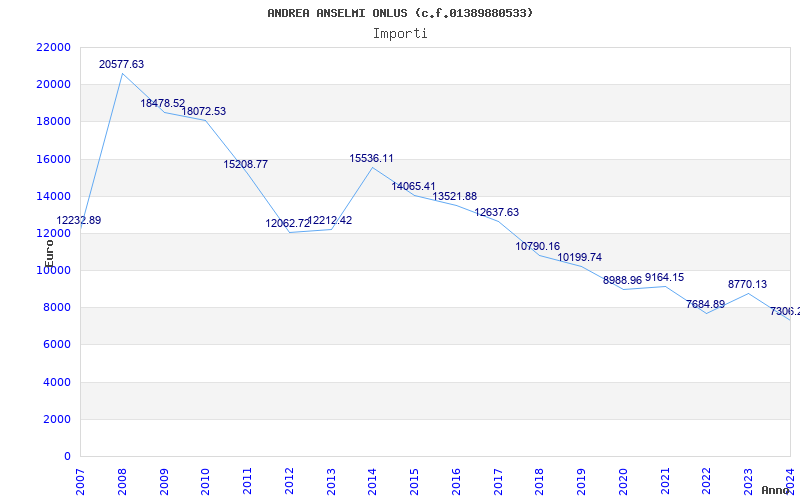Select the 2010 x-axis year label
The image size is (800, 500).
[x=205, y=481]
